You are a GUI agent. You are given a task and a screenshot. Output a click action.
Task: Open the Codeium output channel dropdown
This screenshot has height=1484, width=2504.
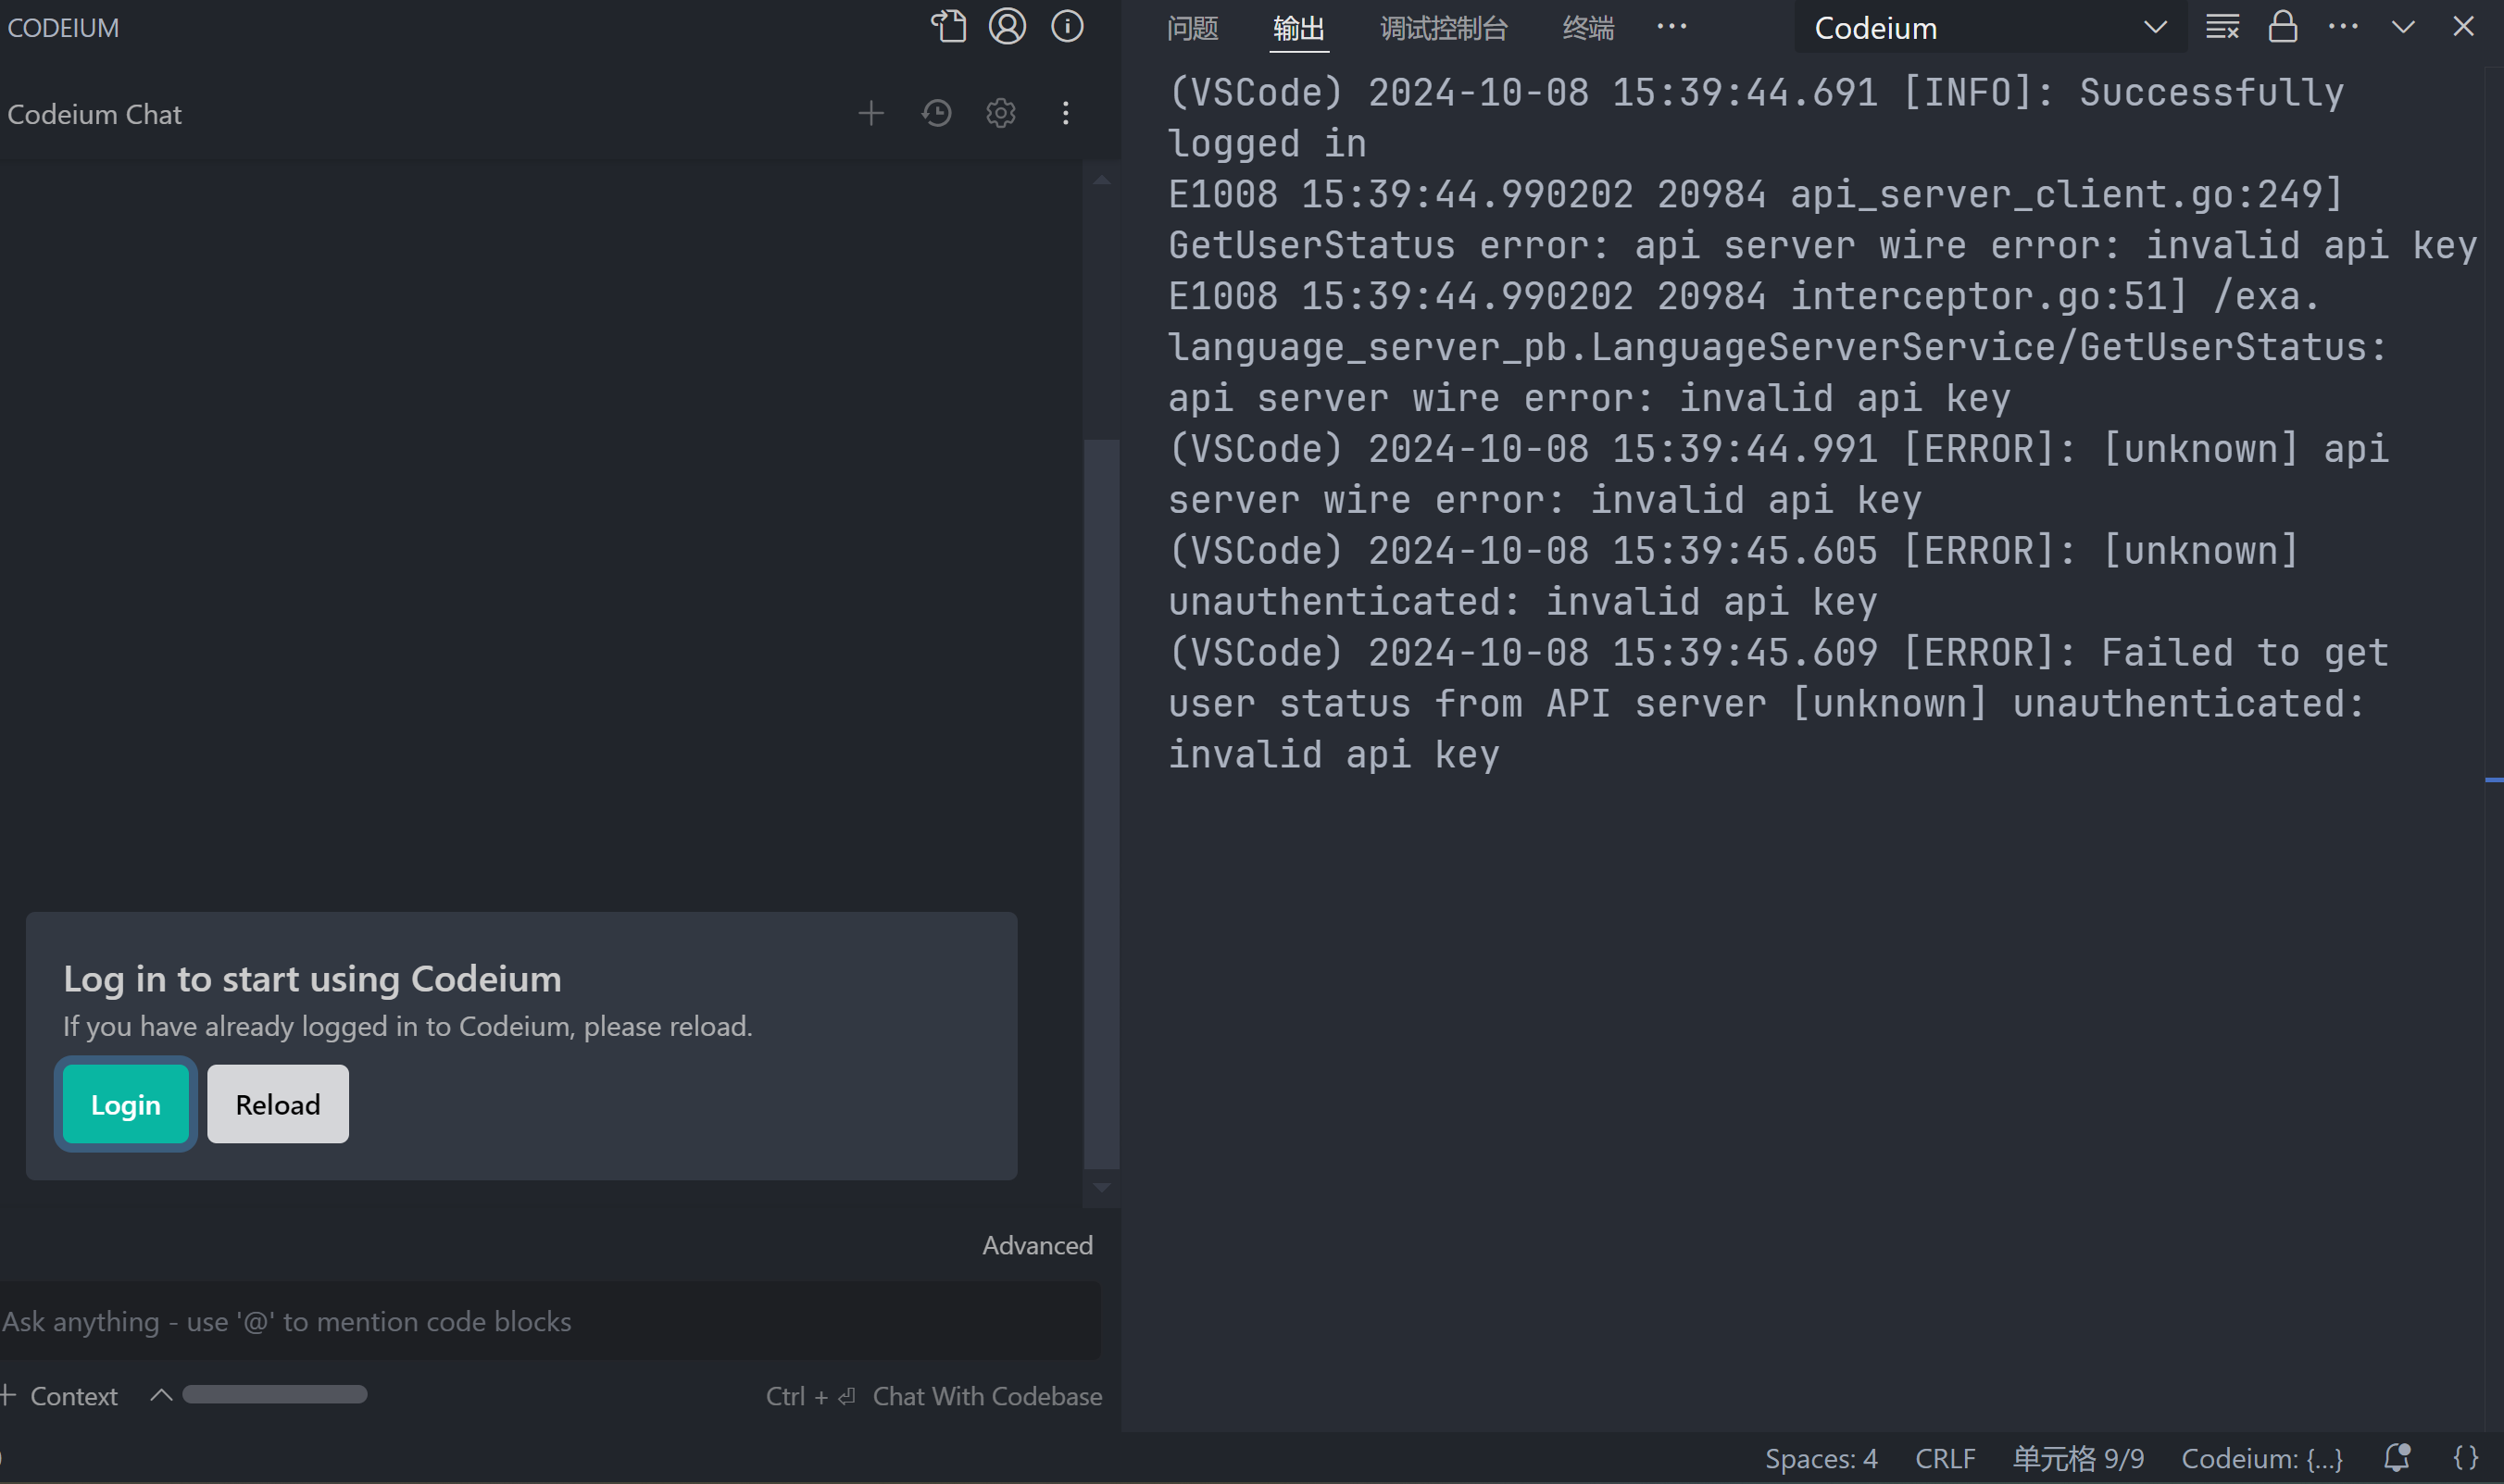tap(1990, 28)
